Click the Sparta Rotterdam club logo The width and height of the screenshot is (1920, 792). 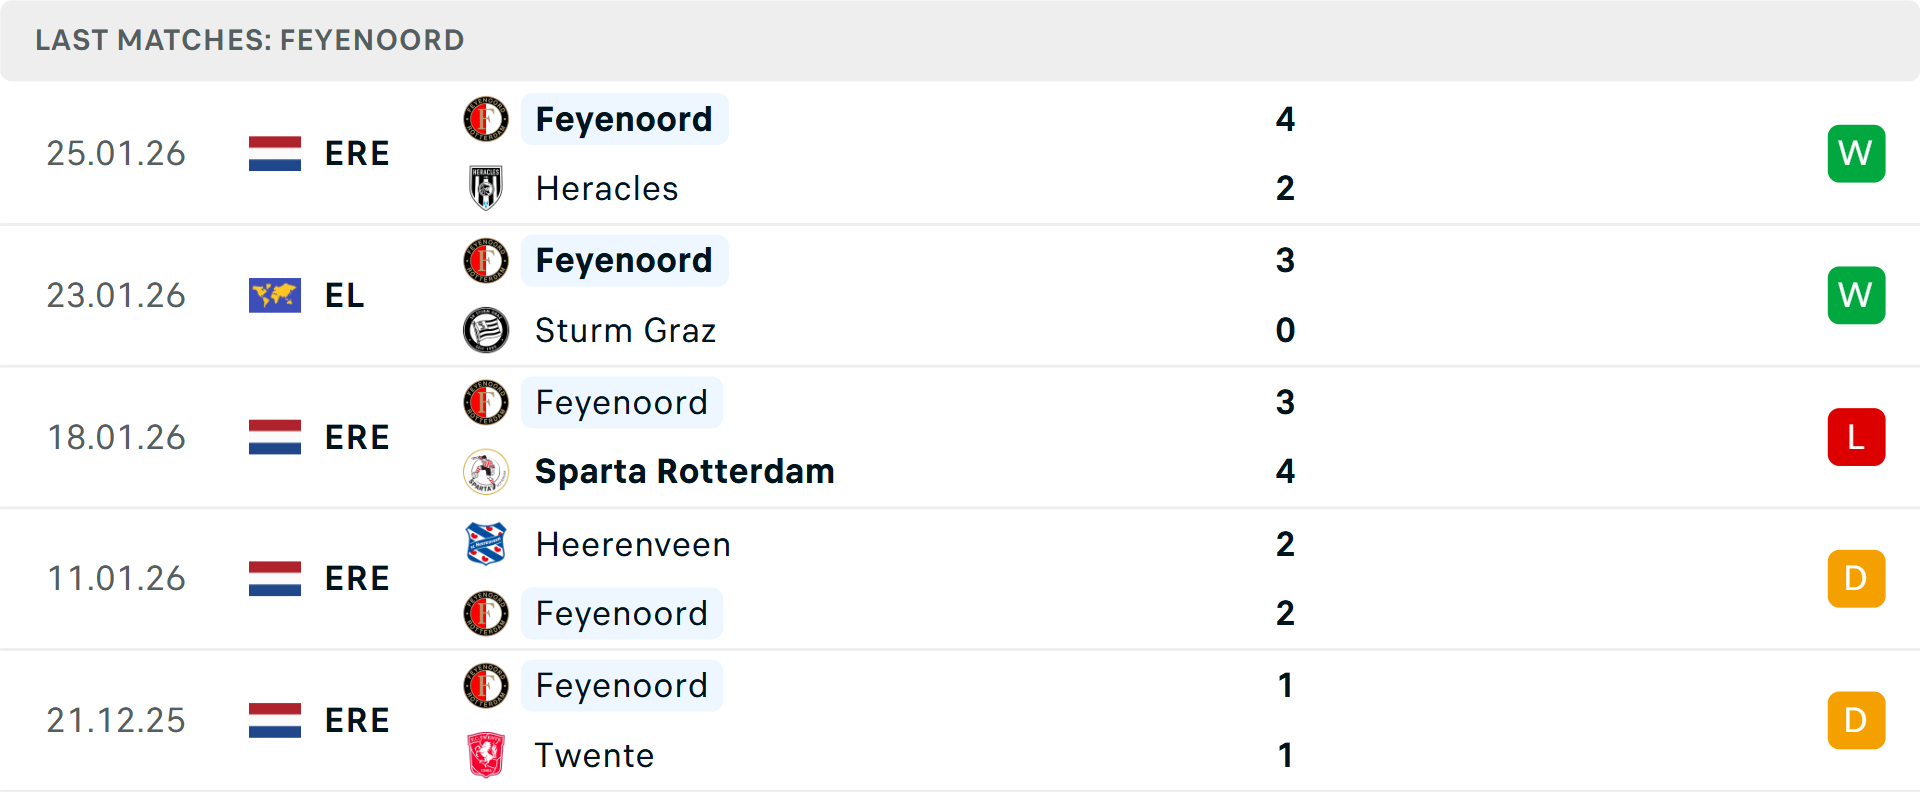[486, 472]
